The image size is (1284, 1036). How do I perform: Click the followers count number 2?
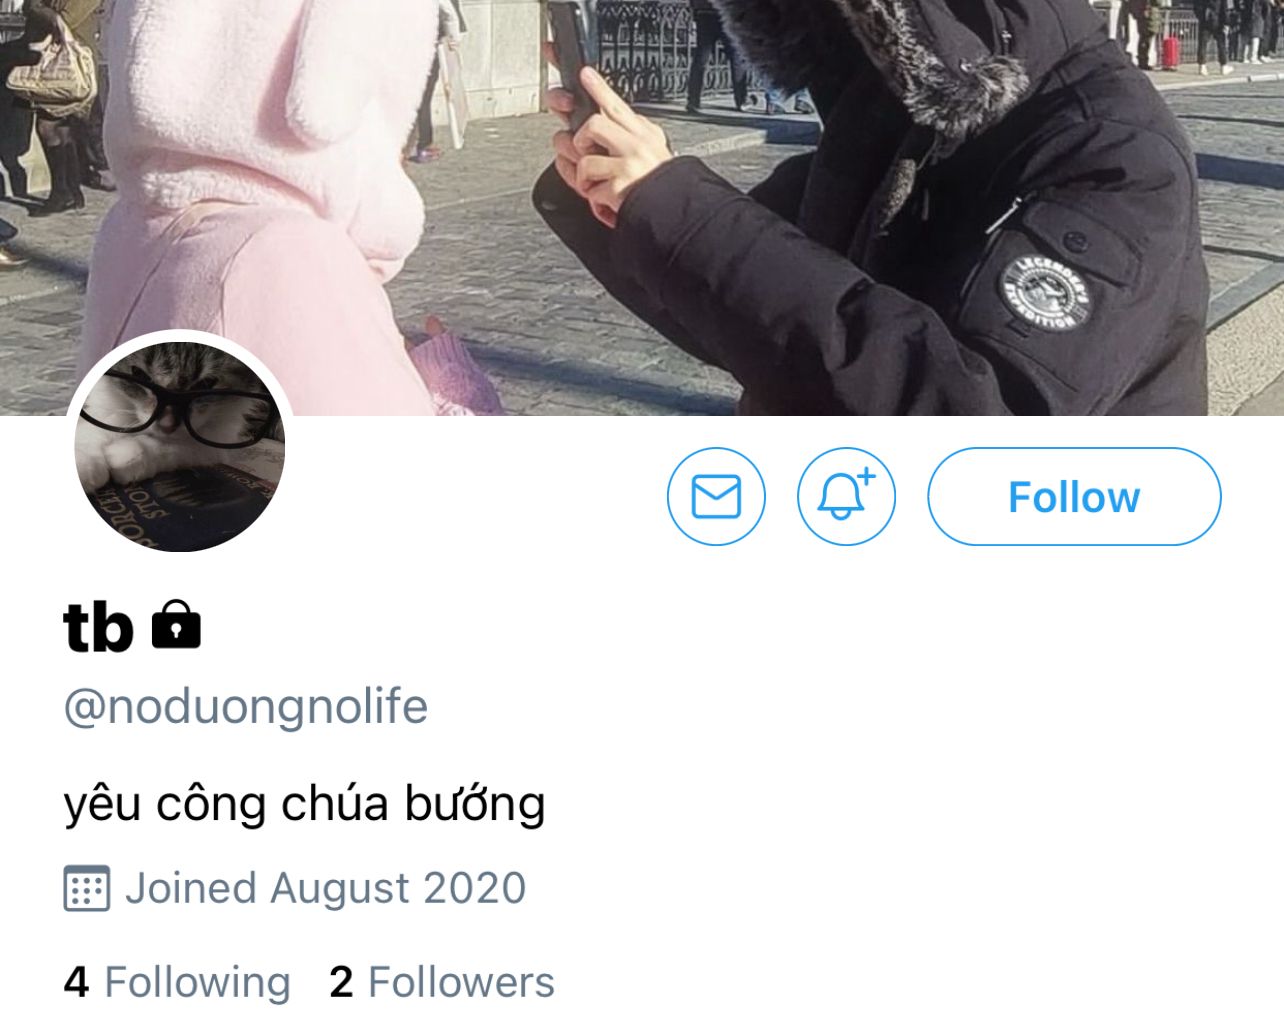pyautogui.click(x=341, y=982)
